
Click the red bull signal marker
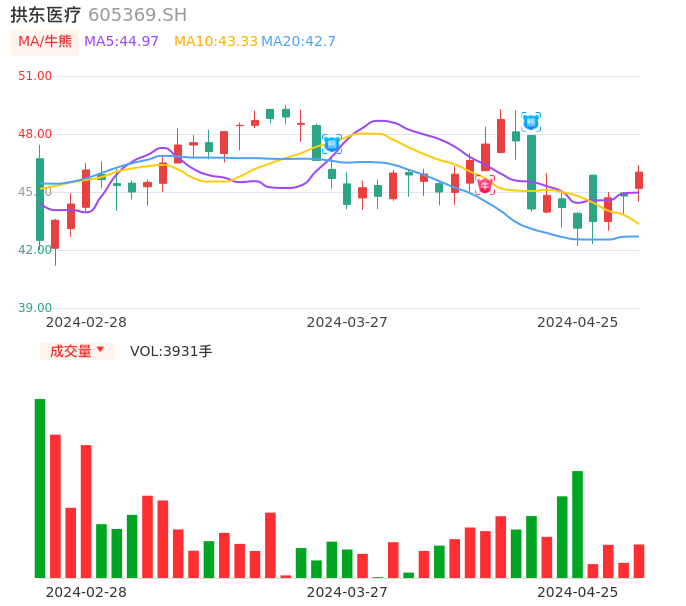pos(485,185)
